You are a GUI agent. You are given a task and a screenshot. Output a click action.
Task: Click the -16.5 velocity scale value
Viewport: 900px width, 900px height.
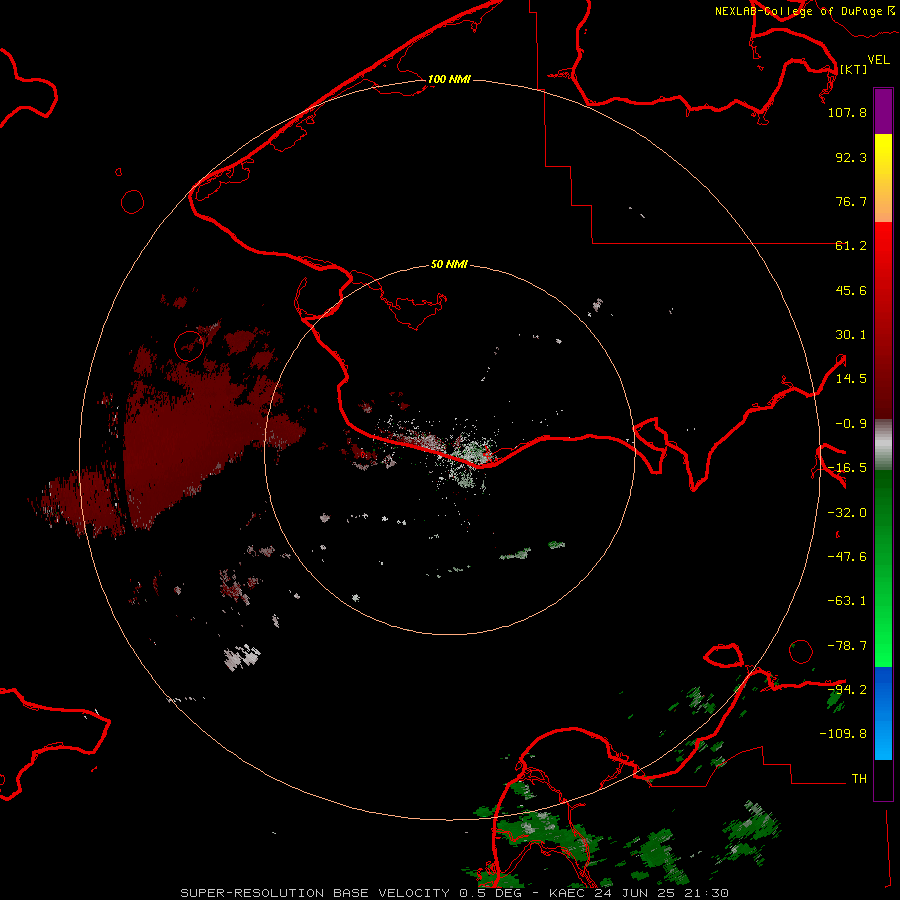tap(847, 468)
